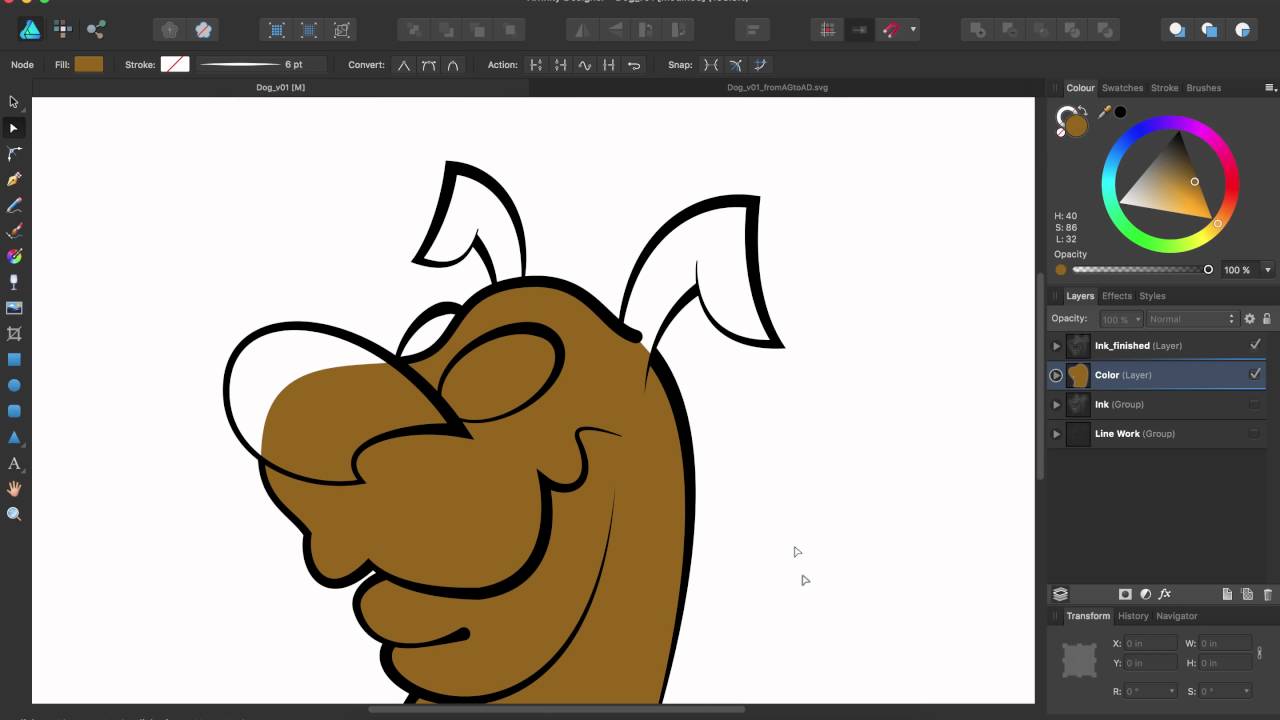Toggle the Line Work group visibility
Image resolution: width=1280 pixels, height=720 pixels.
click(x=1255, y=433)
